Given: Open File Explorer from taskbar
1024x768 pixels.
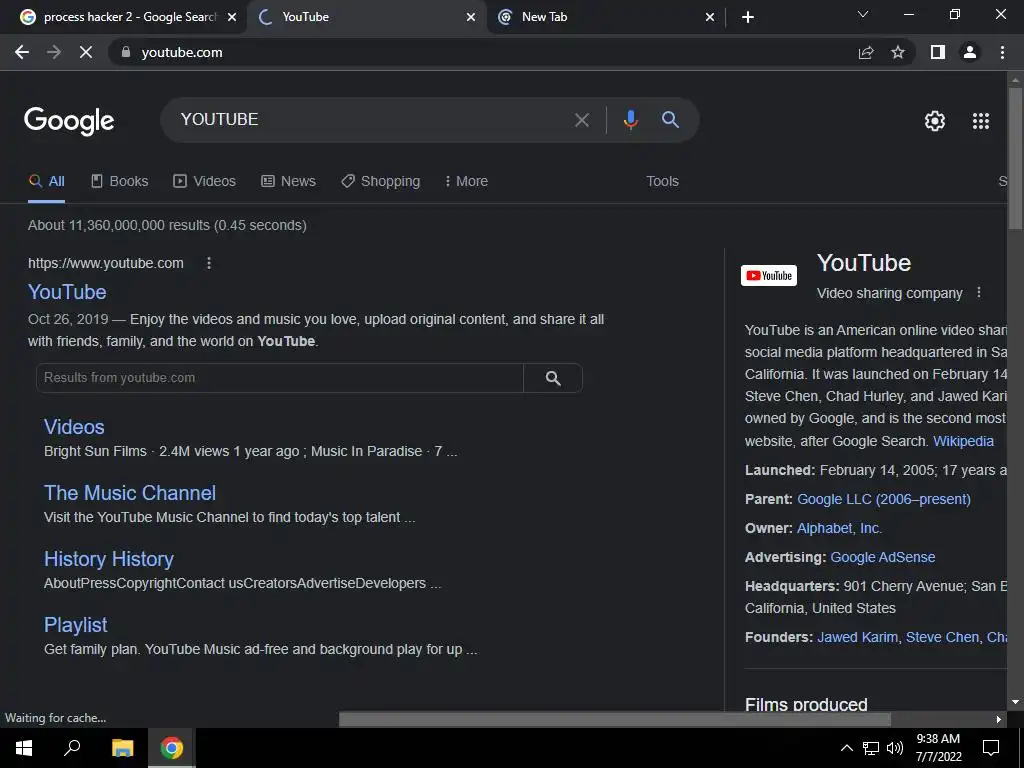Looking at the screenshot, I should (122, 748).
